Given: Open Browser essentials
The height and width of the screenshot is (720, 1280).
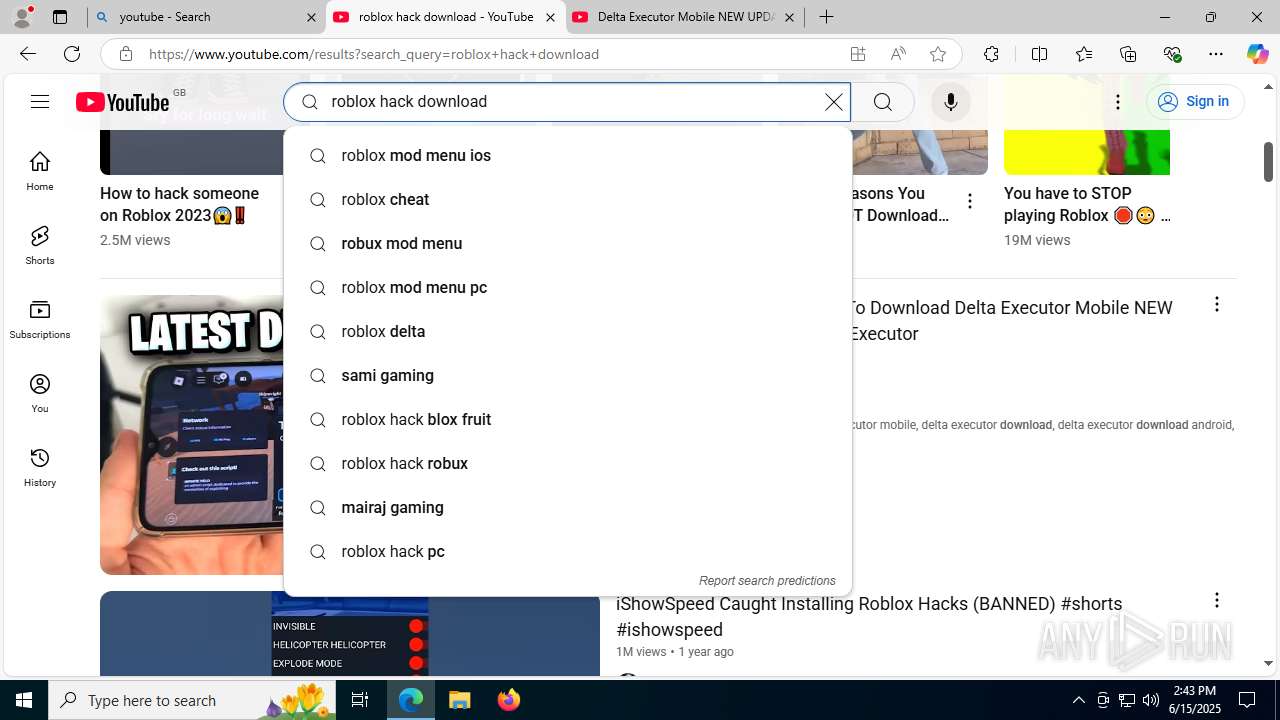Looking at the screenshot, I should pyautogui.click(x=1173, y=54).
